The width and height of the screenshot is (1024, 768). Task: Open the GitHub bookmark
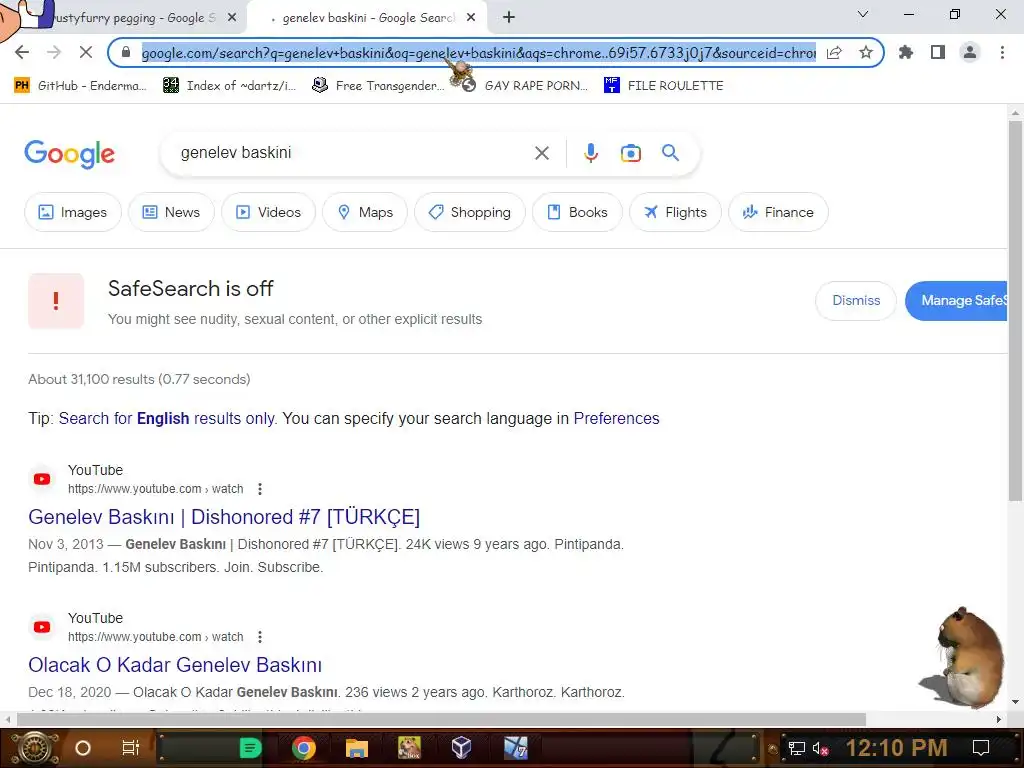[80, 86]
